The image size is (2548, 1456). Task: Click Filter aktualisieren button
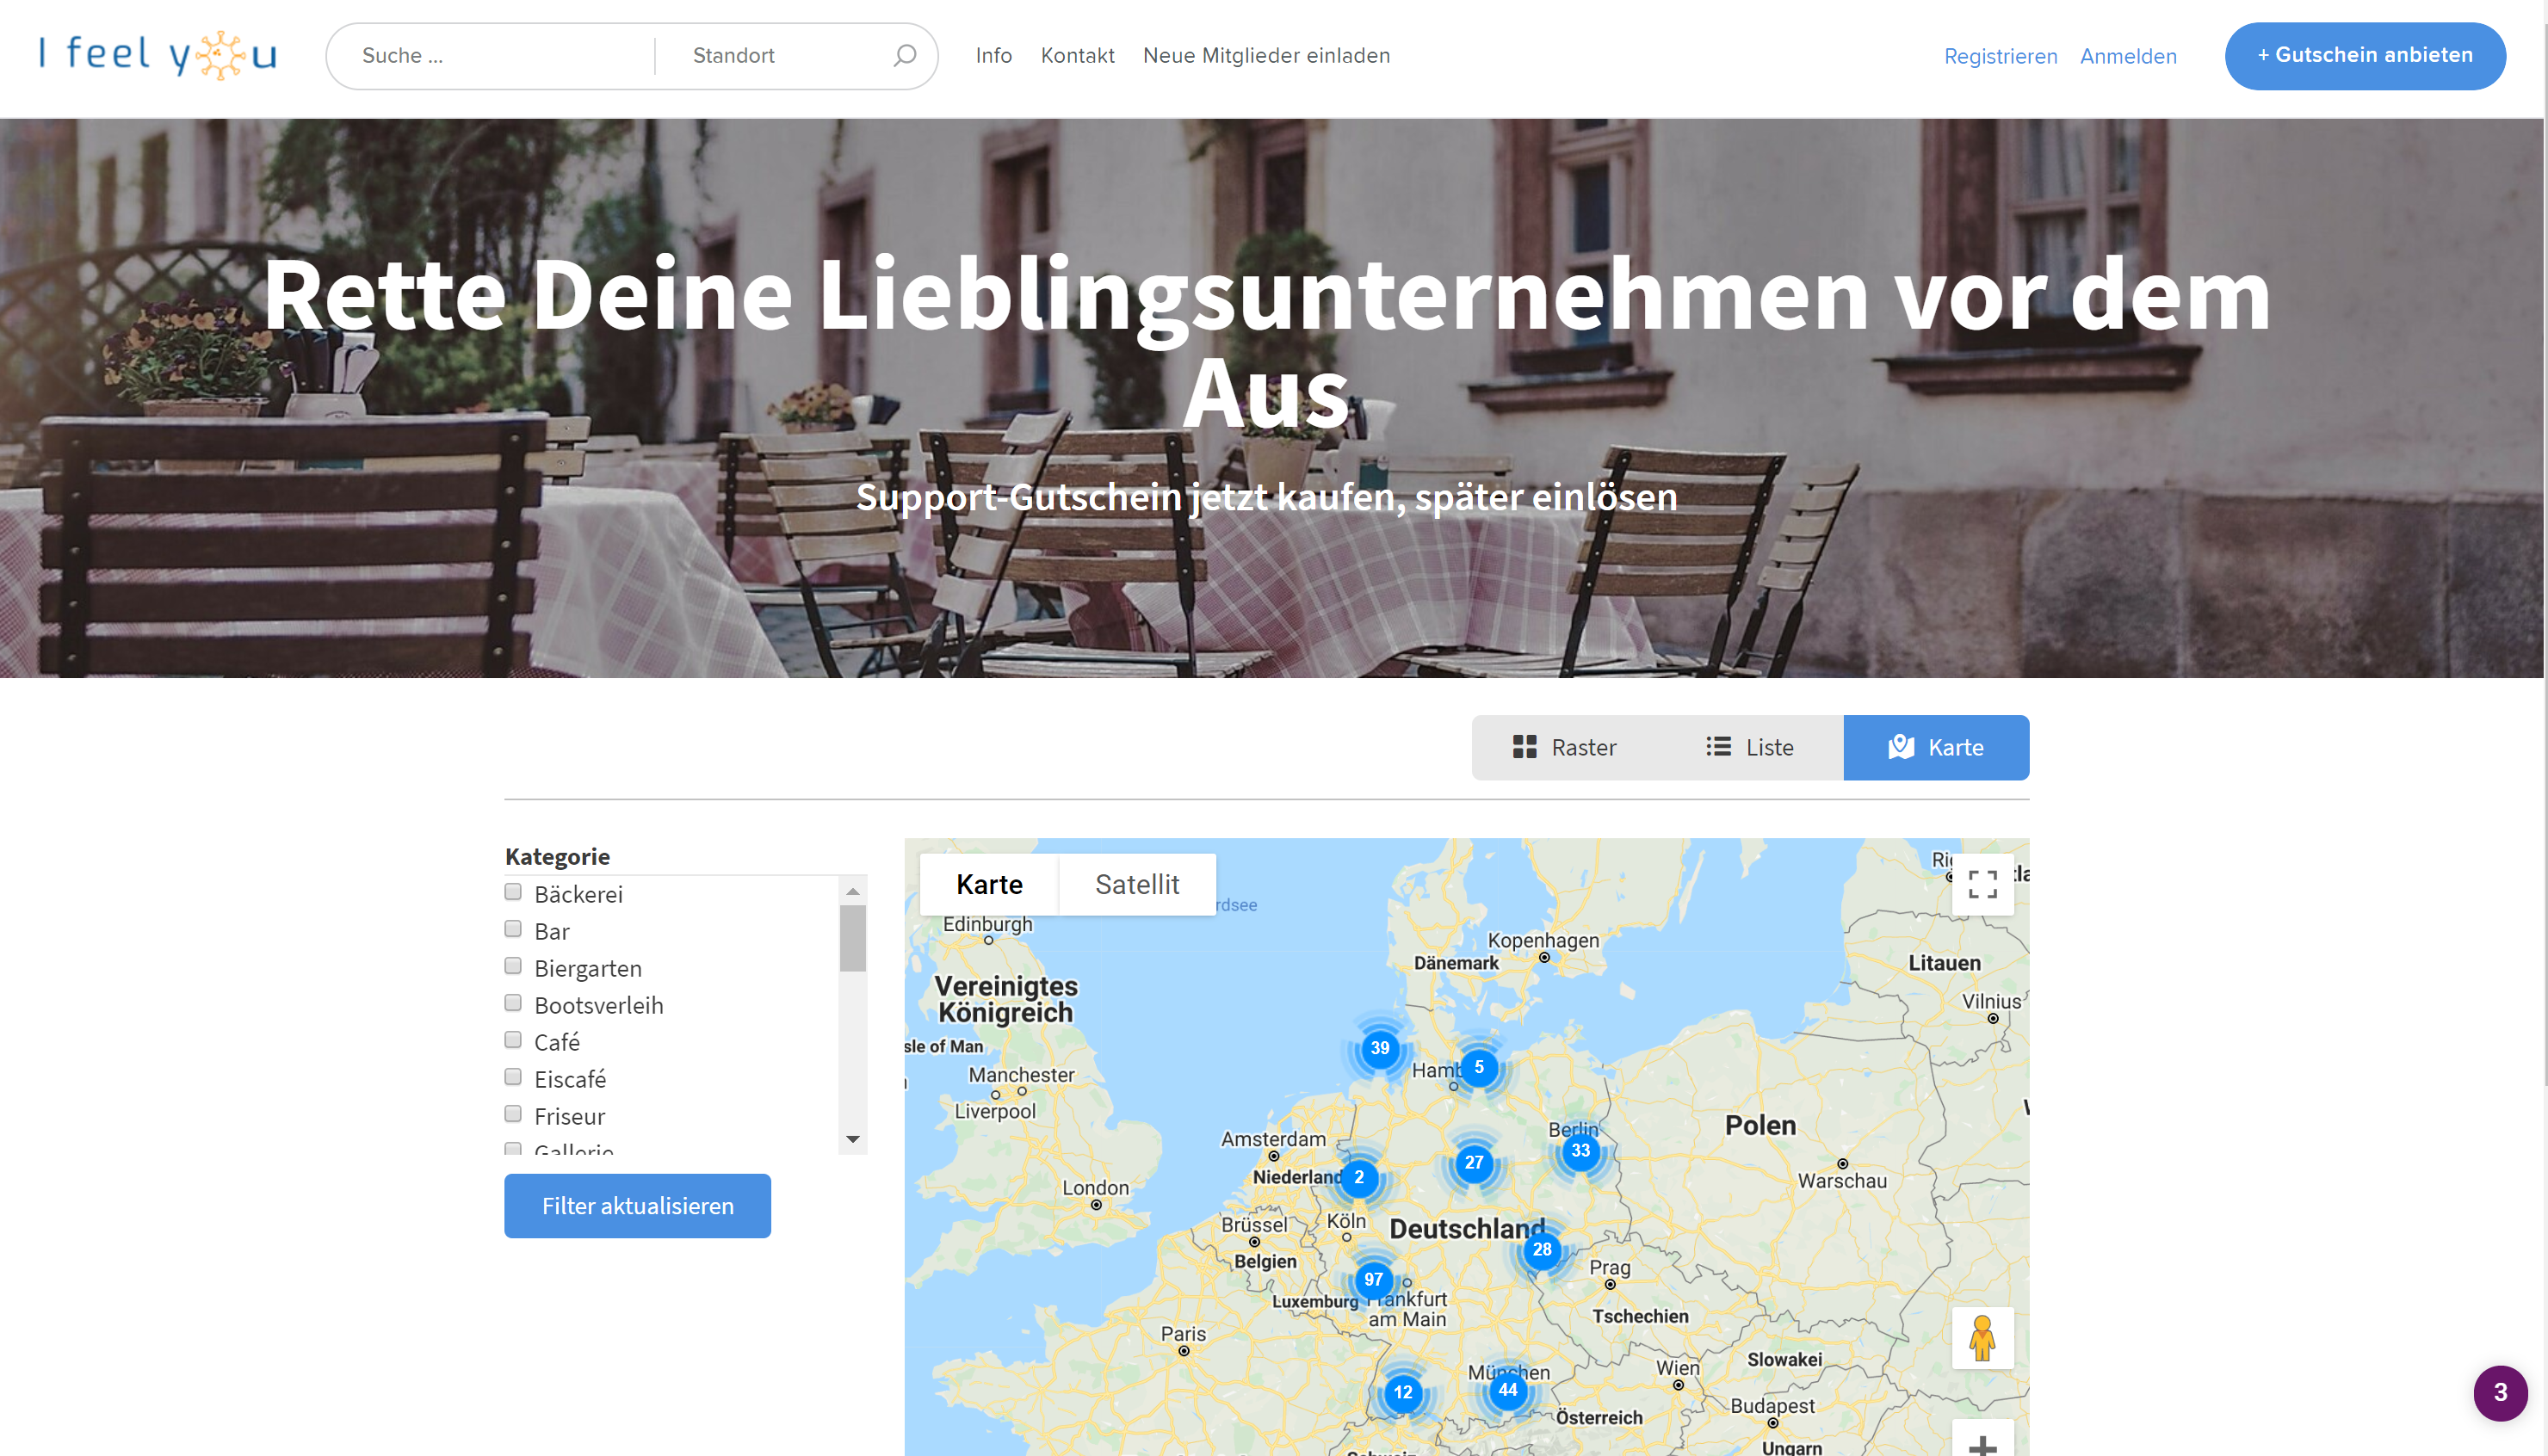click(x=637, y=1206)
